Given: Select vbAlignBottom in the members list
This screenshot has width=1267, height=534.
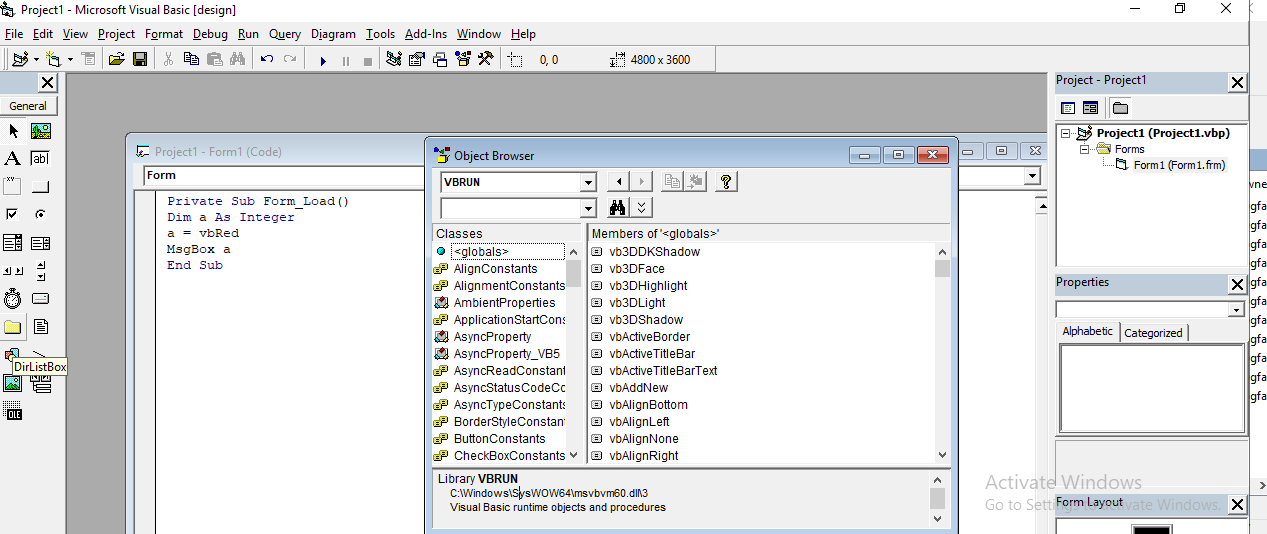Looking at the screenshot, I should click(648, 405).
